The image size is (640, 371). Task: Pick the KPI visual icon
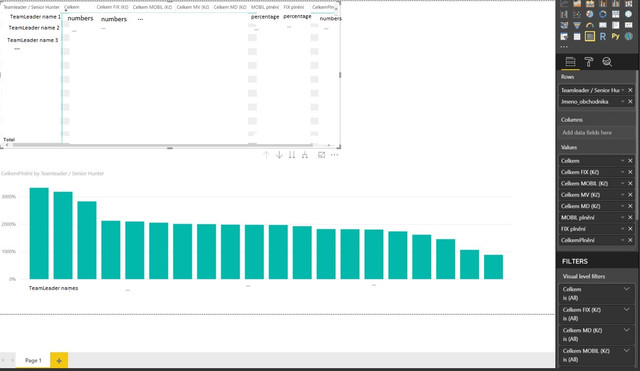(x=629, y=25)
